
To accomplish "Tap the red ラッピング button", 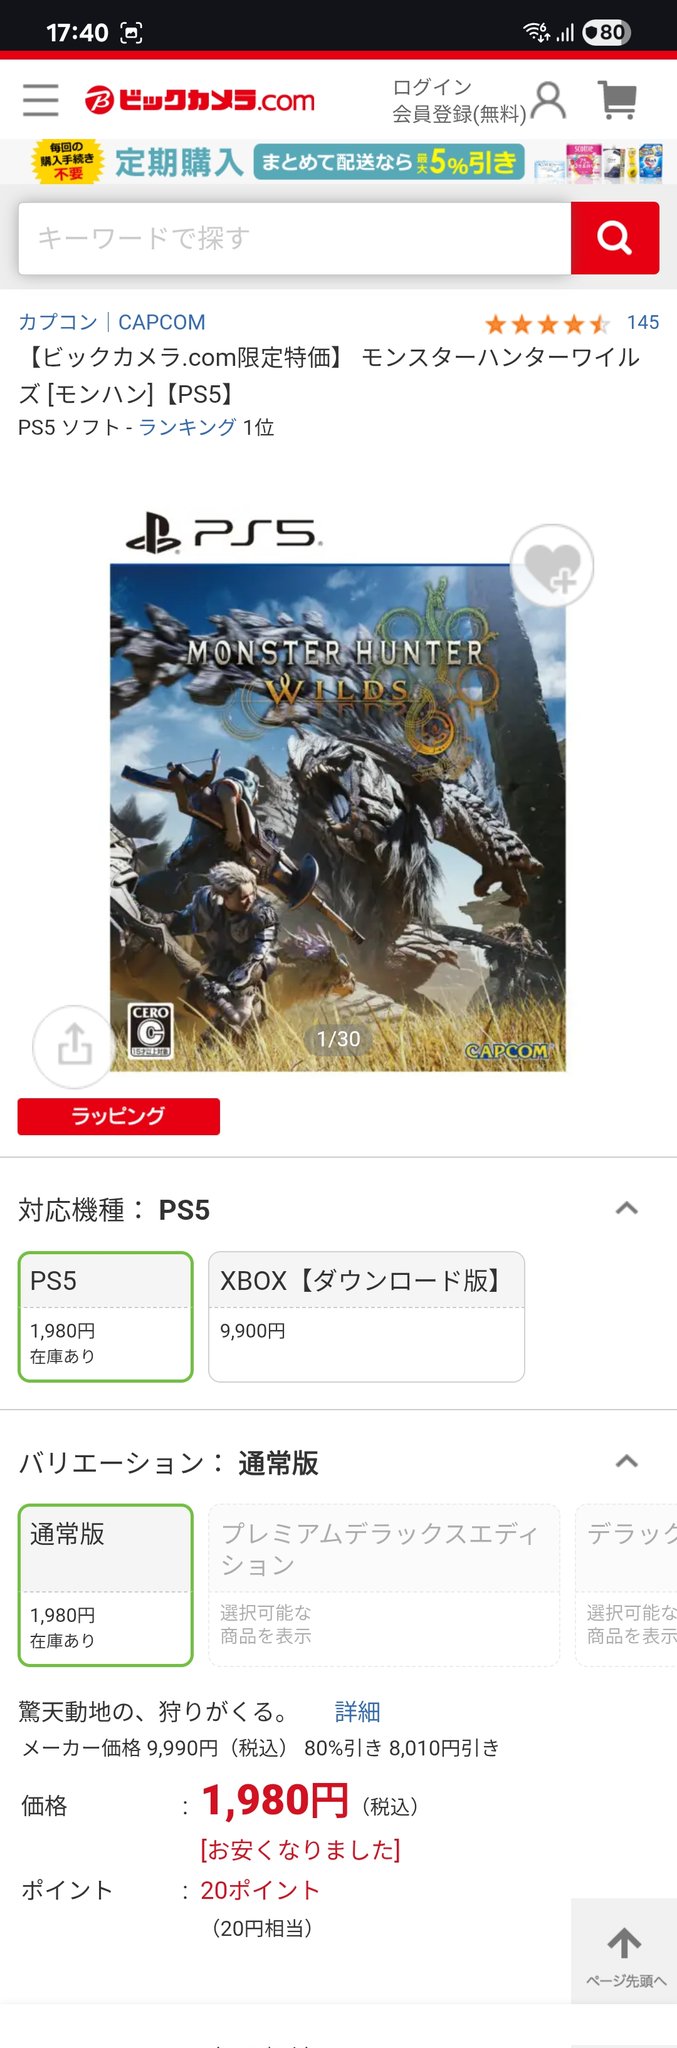I will [118, 1116].
